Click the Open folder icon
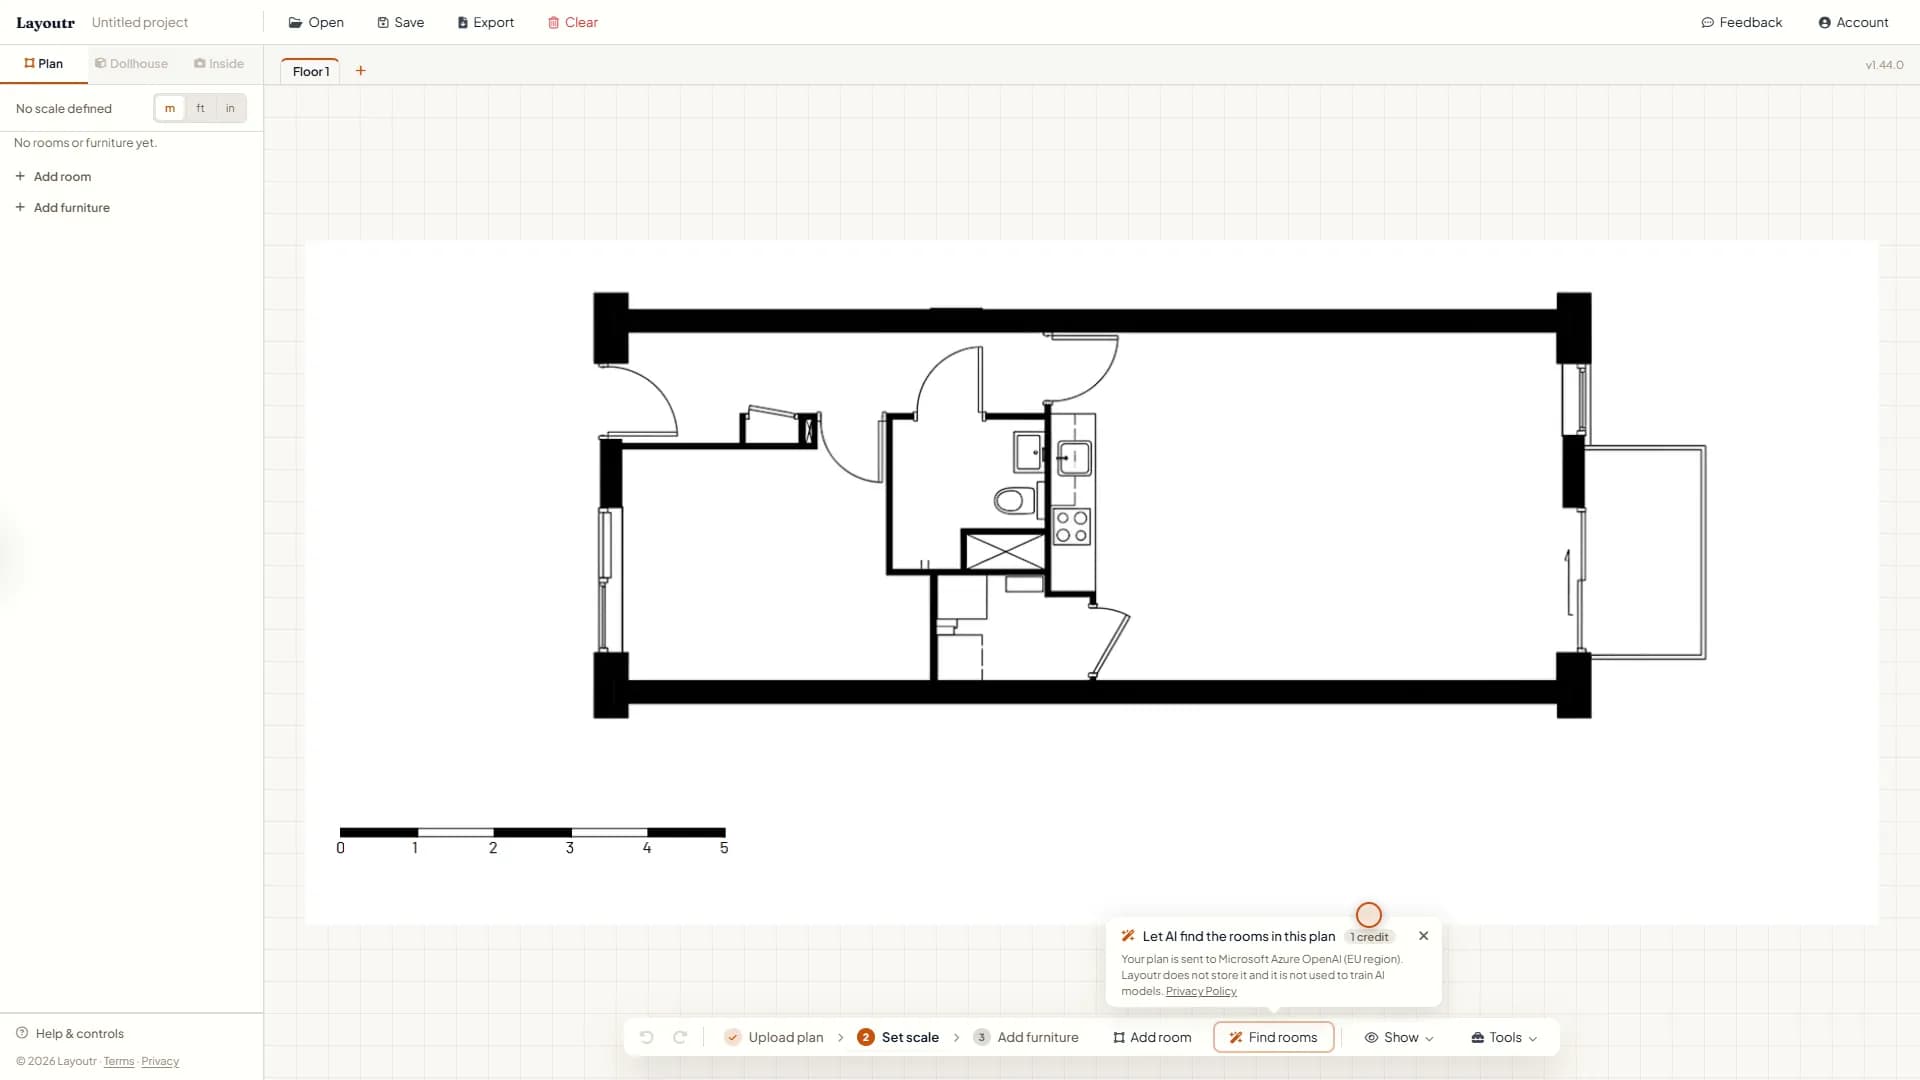The width and height of the screenshot is (1920, 1080). click(x=295, y=22)
